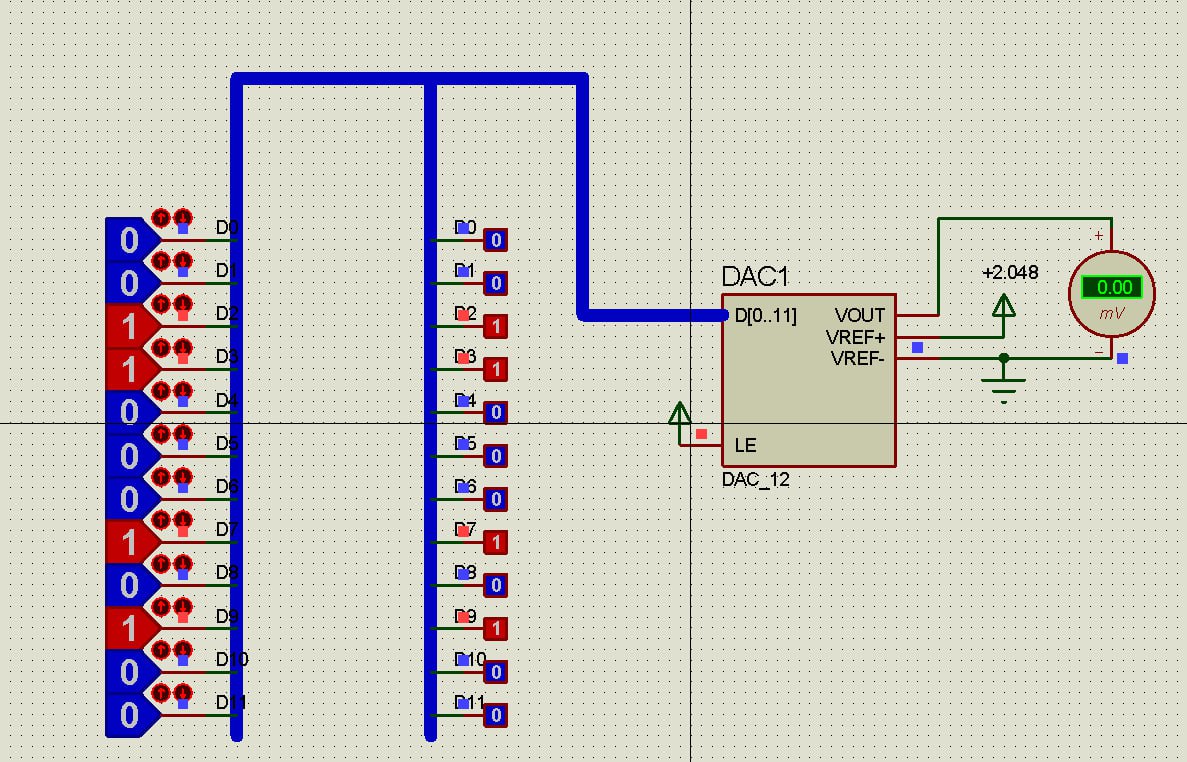Click the up arrow on the D0 logic state
1187x762 pixels.
pyautogui.click(x=160, y=218)
